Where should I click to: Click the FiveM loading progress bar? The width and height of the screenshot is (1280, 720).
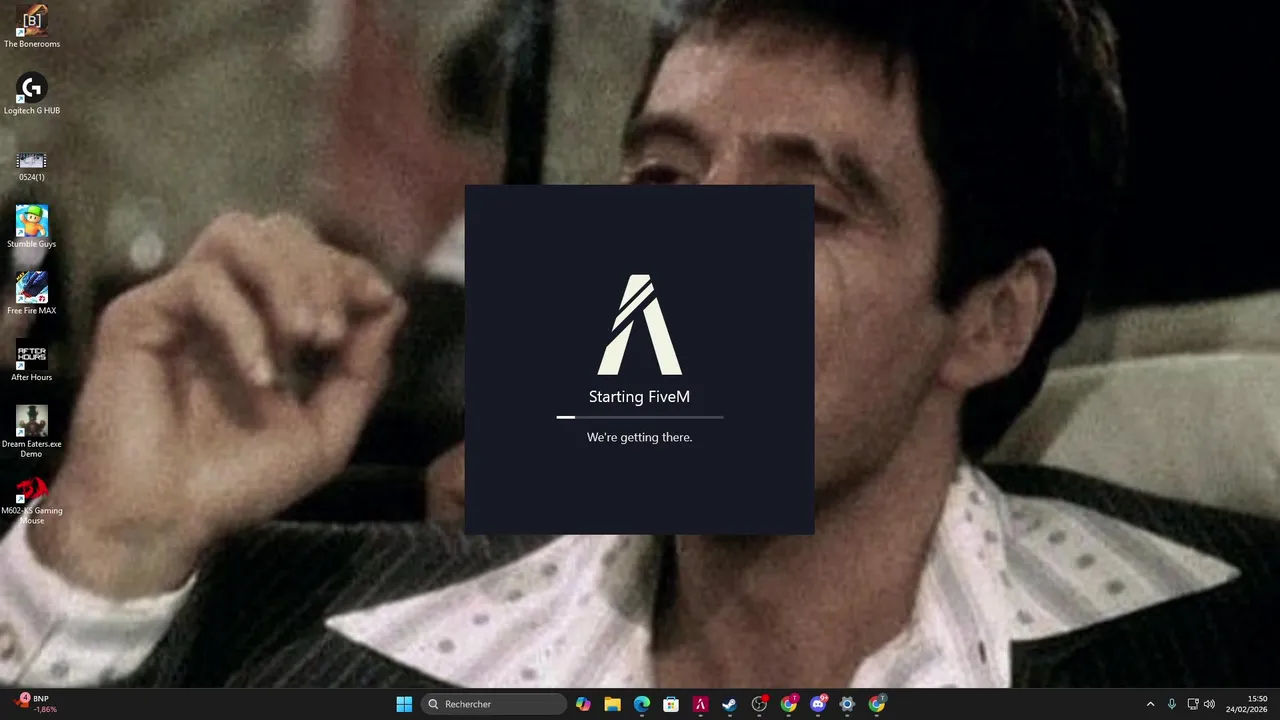click(640, 417)
